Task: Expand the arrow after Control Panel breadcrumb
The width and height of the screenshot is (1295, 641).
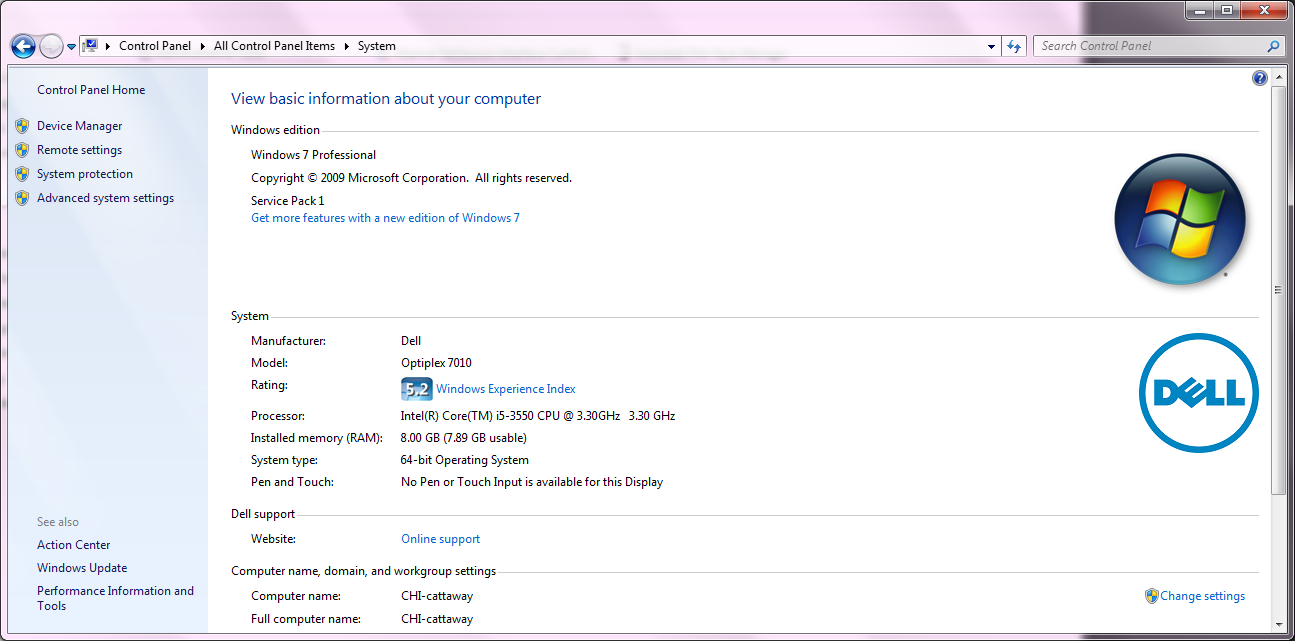Action: tap(203, 46)
